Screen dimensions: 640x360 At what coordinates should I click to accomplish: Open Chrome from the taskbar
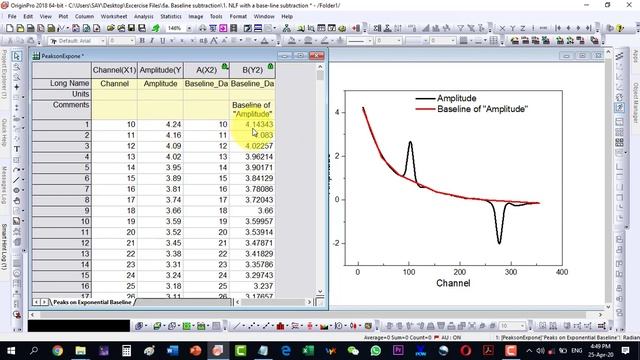(58, 351)
